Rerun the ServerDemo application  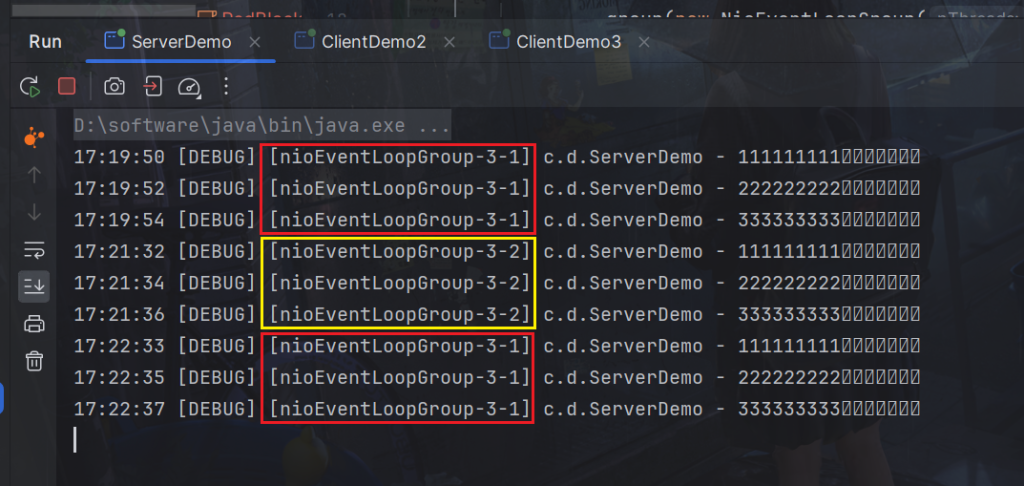[x=30, y=87]
